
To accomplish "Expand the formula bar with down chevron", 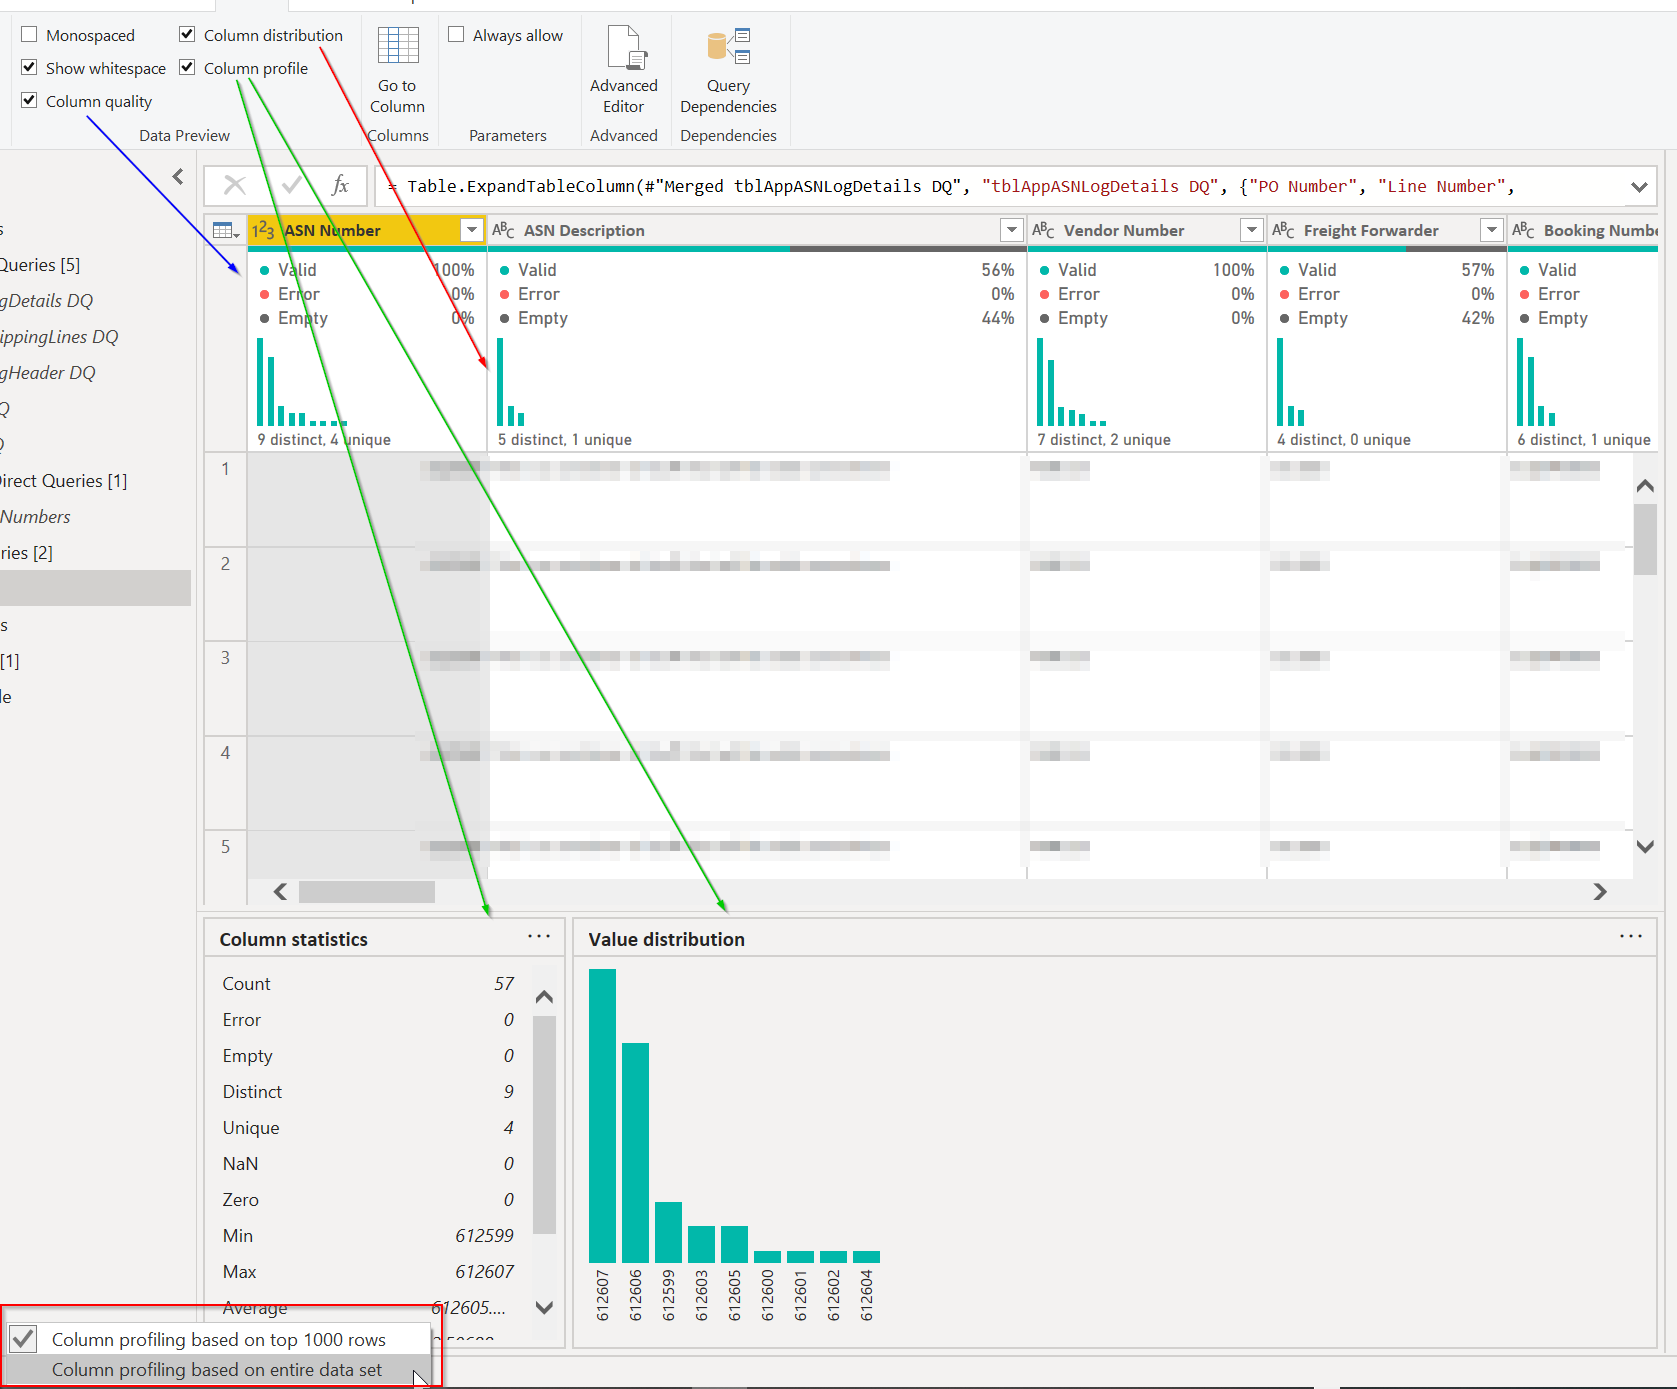I will click(x=1639, y=187).
